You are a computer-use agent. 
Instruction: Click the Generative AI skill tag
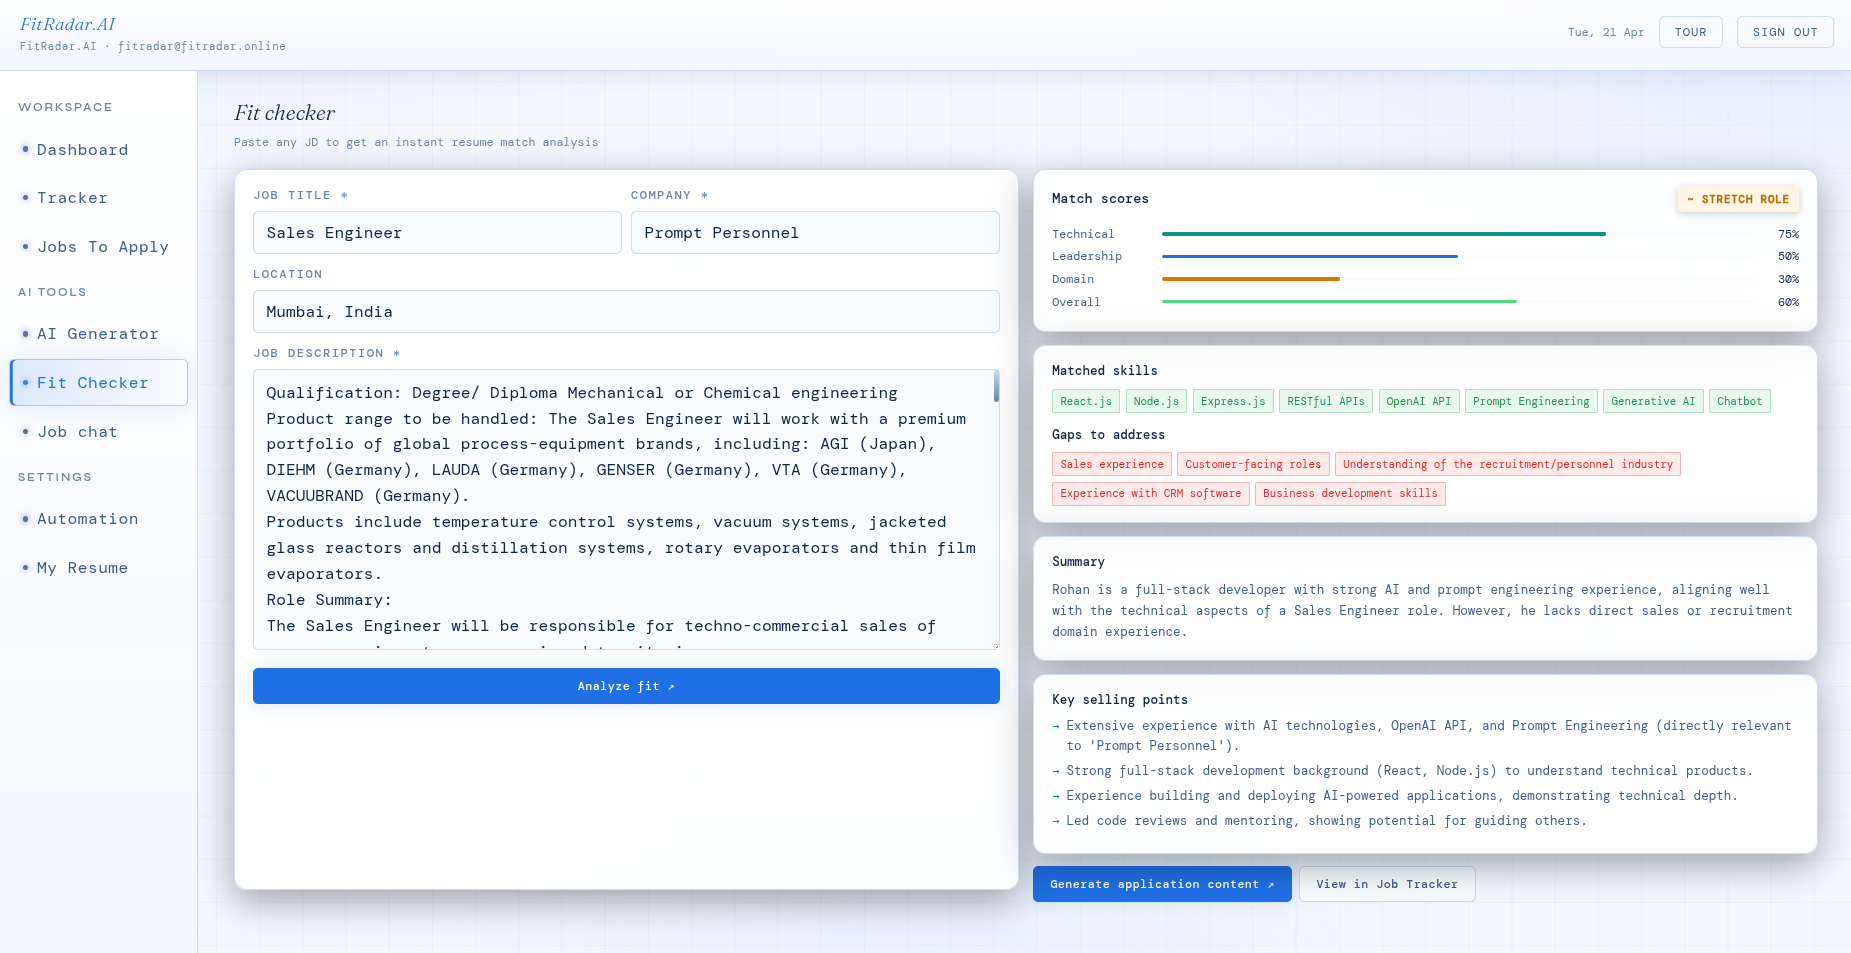click(1653, 401)
